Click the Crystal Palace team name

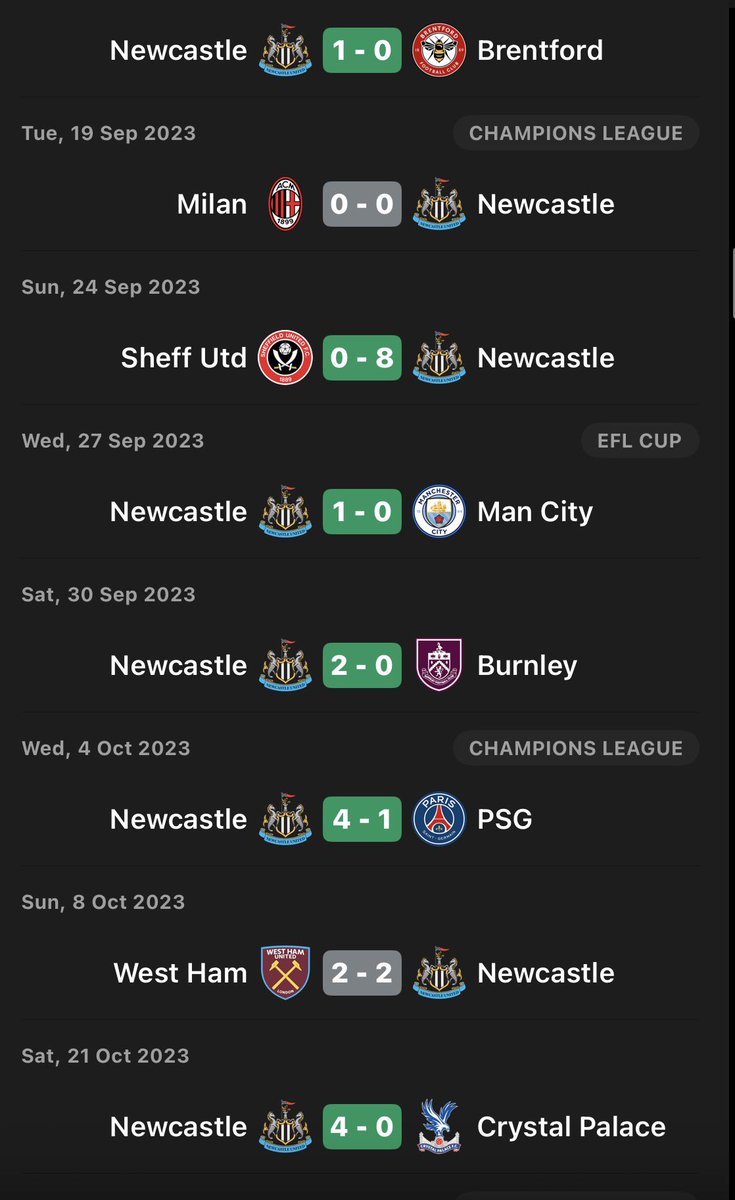571,1127
